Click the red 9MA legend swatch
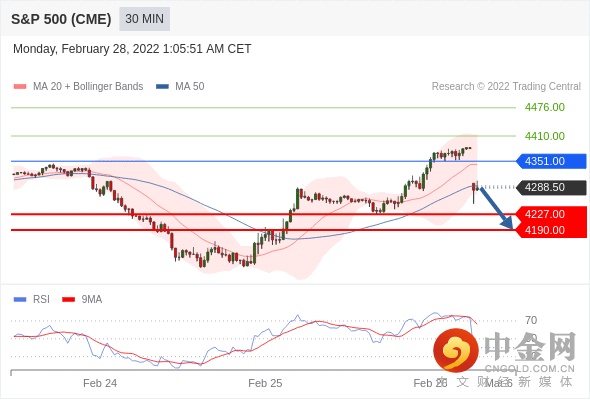Image resolution: width=590 pixels, height=400 pixels. 68,300
